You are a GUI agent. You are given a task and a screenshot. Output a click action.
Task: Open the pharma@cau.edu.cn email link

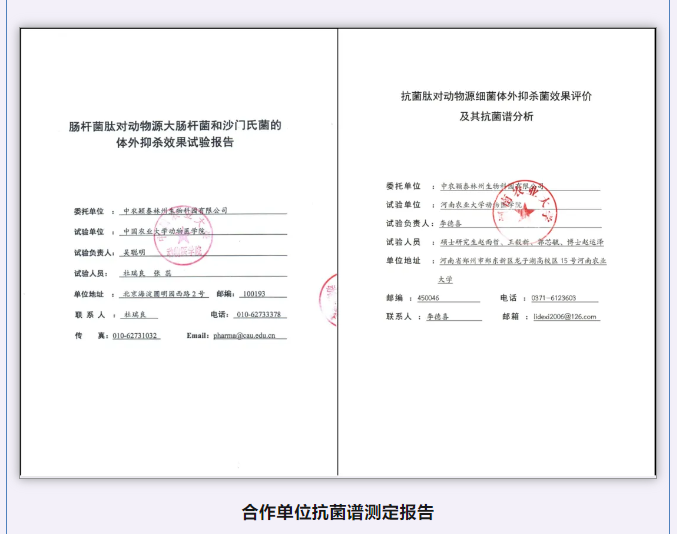[250, 336]
